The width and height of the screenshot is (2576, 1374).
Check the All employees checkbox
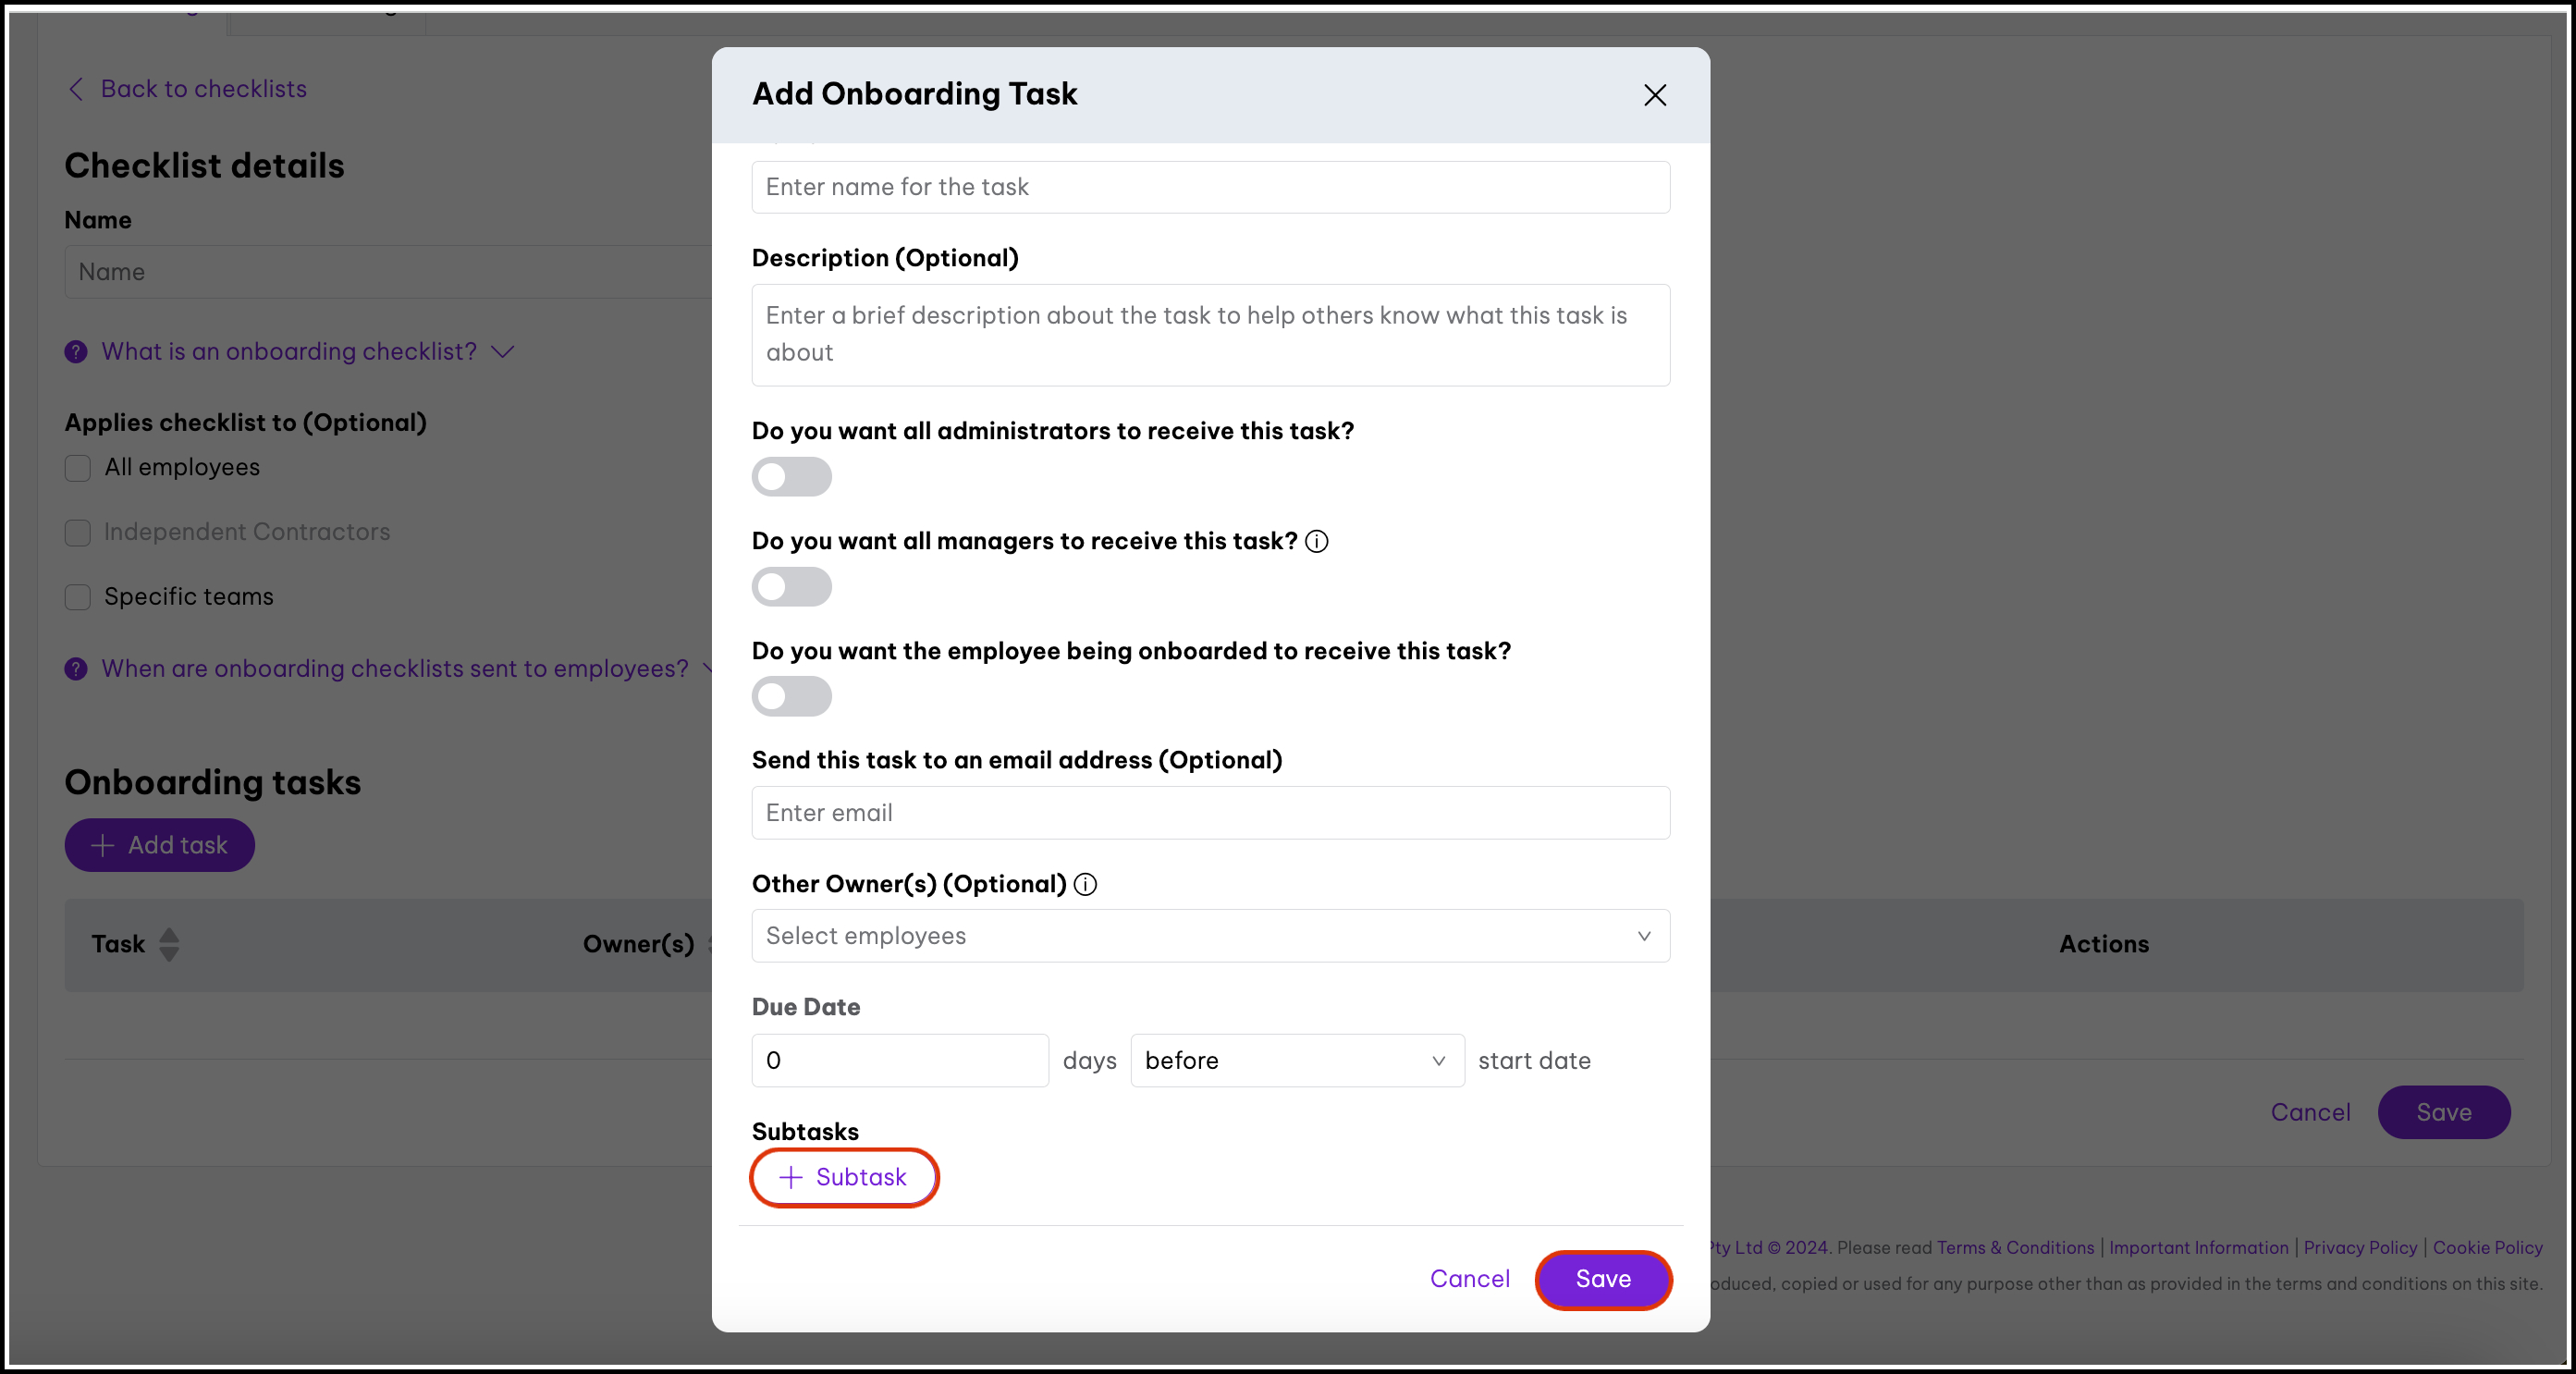(x=78, y=468)
